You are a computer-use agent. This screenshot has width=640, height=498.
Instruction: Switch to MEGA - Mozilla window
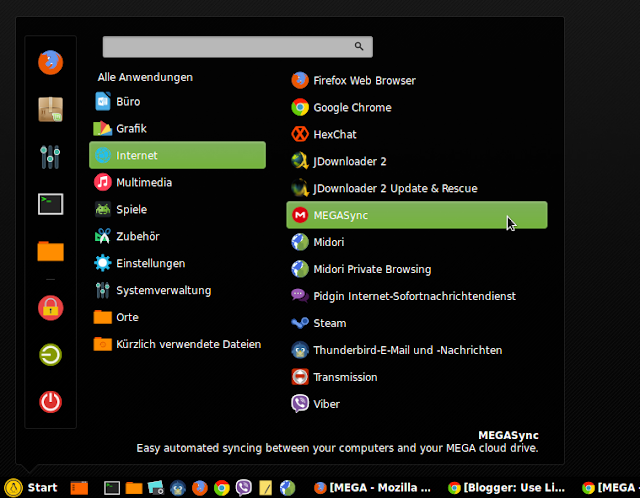click(x=372, y=487)
